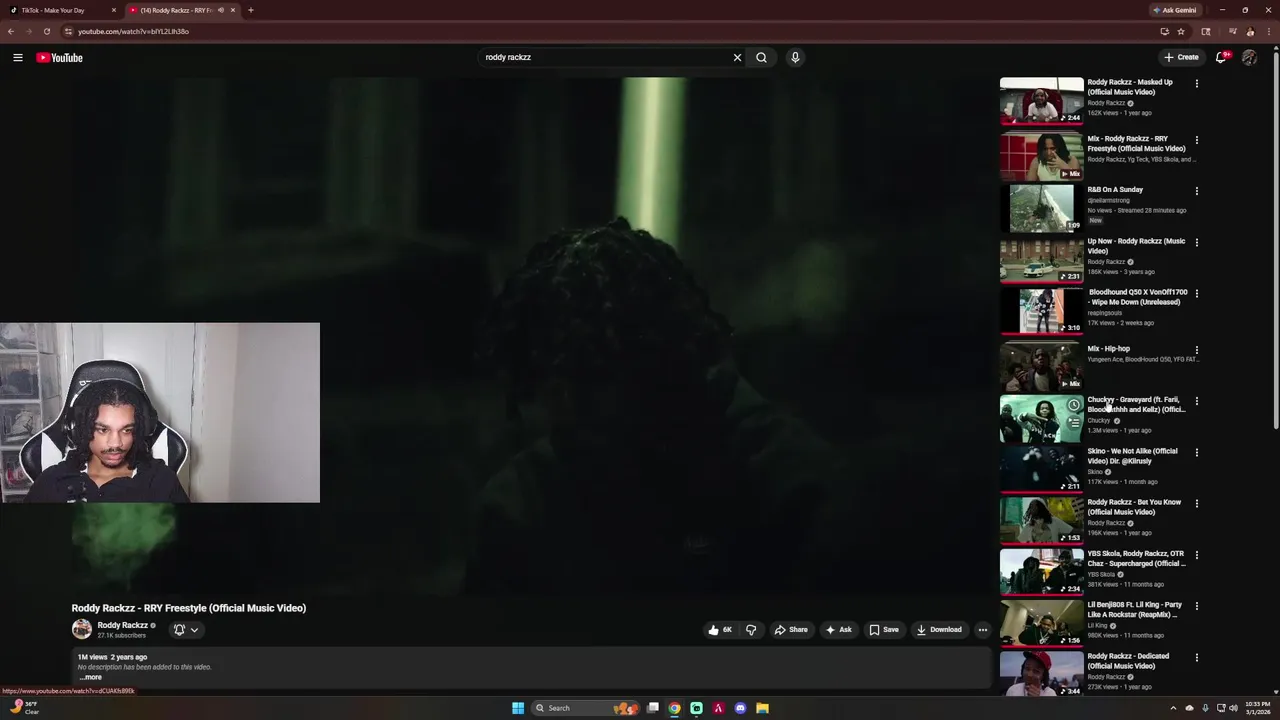Open Roddy Rackzz channel avatar

[x=82, y=629]
